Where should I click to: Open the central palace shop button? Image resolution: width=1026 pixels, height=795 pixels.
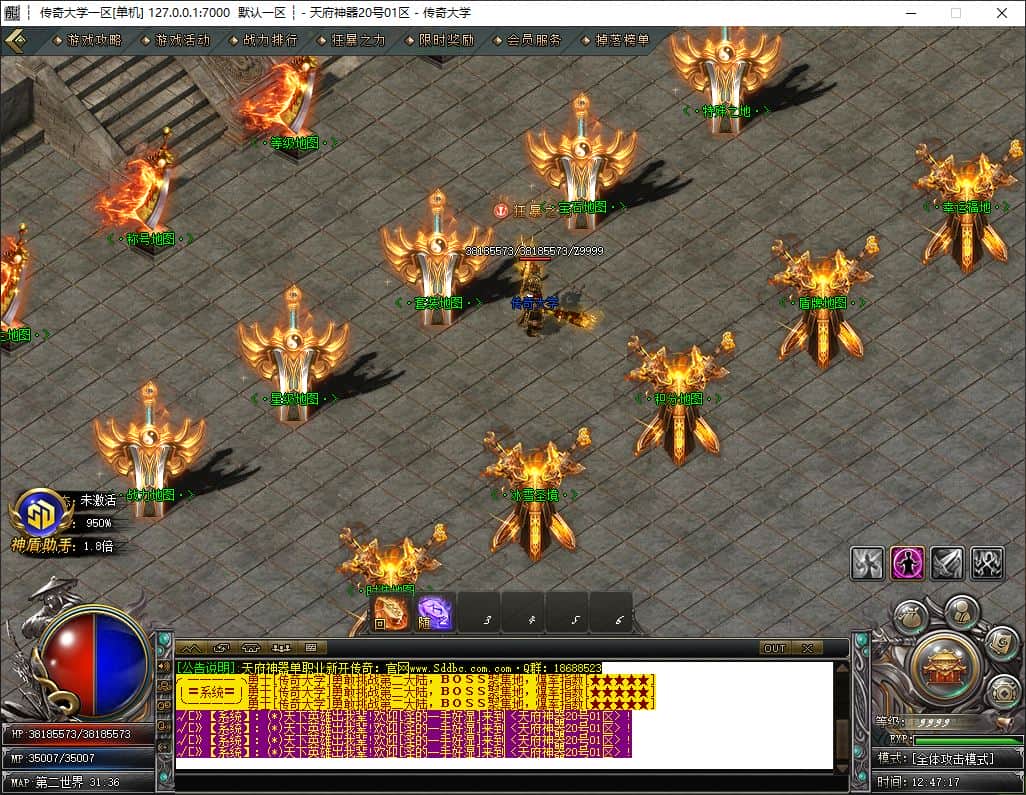(945, 669)
